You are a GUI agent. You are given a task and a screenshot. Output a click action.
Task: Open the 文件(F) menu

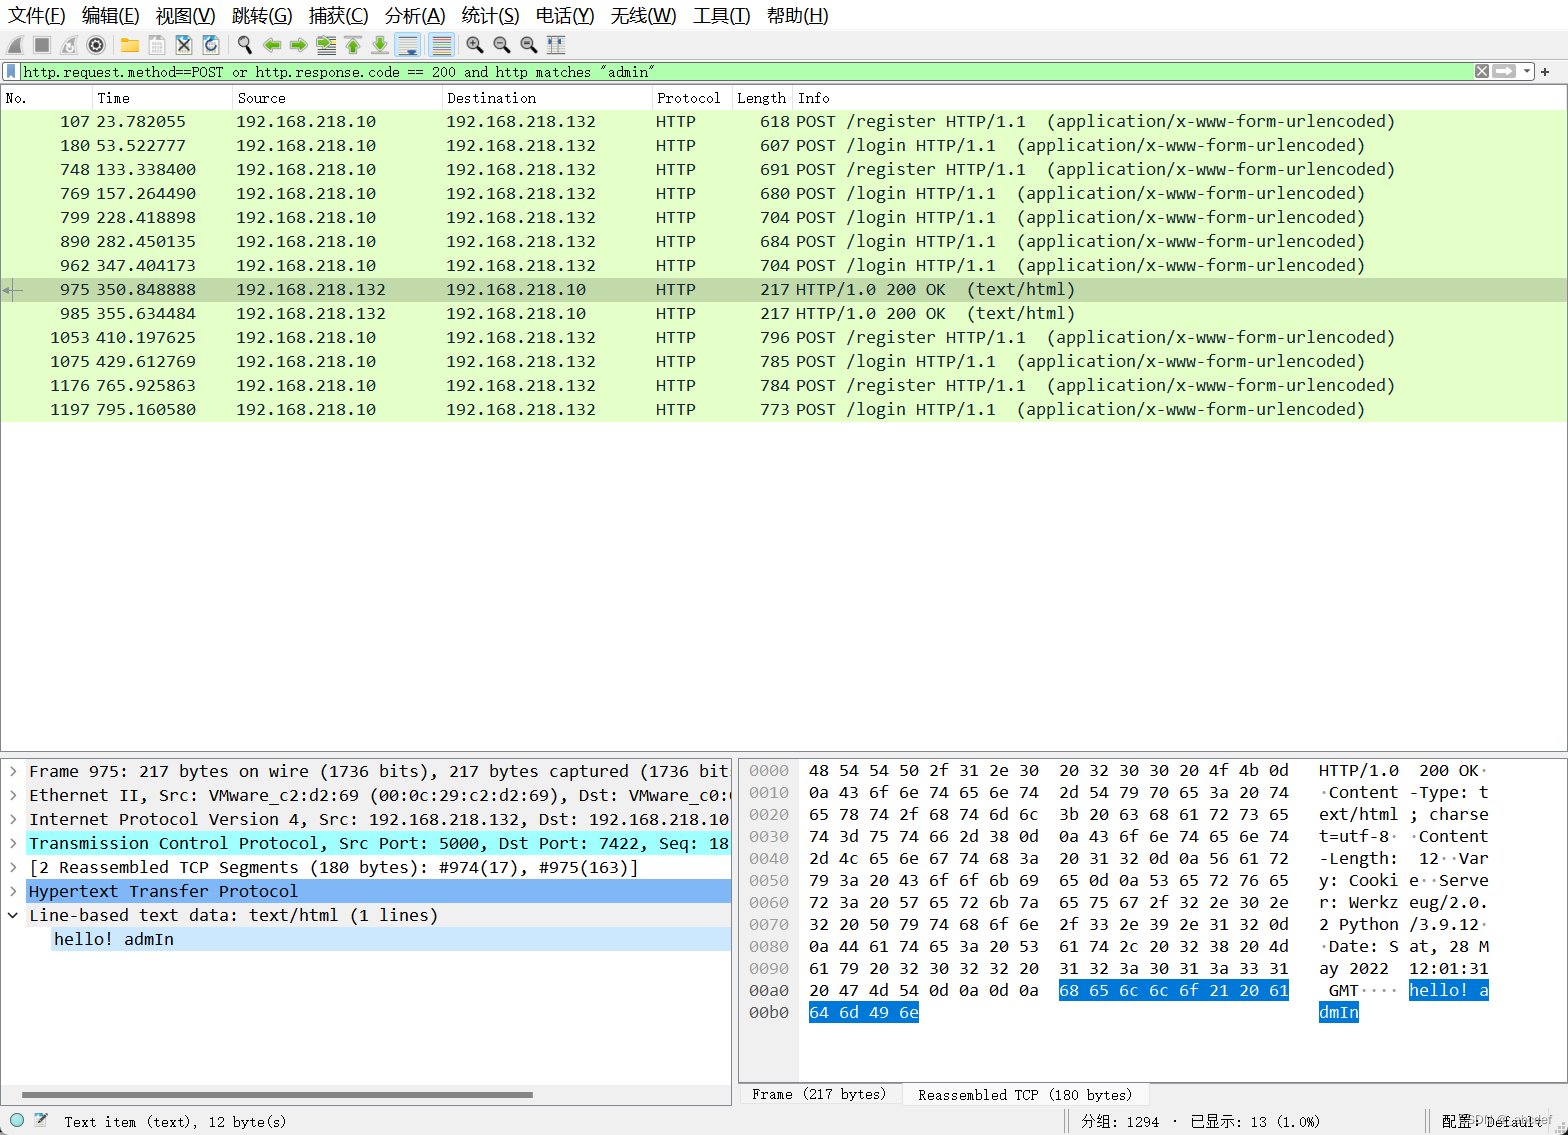click(37, 16)
